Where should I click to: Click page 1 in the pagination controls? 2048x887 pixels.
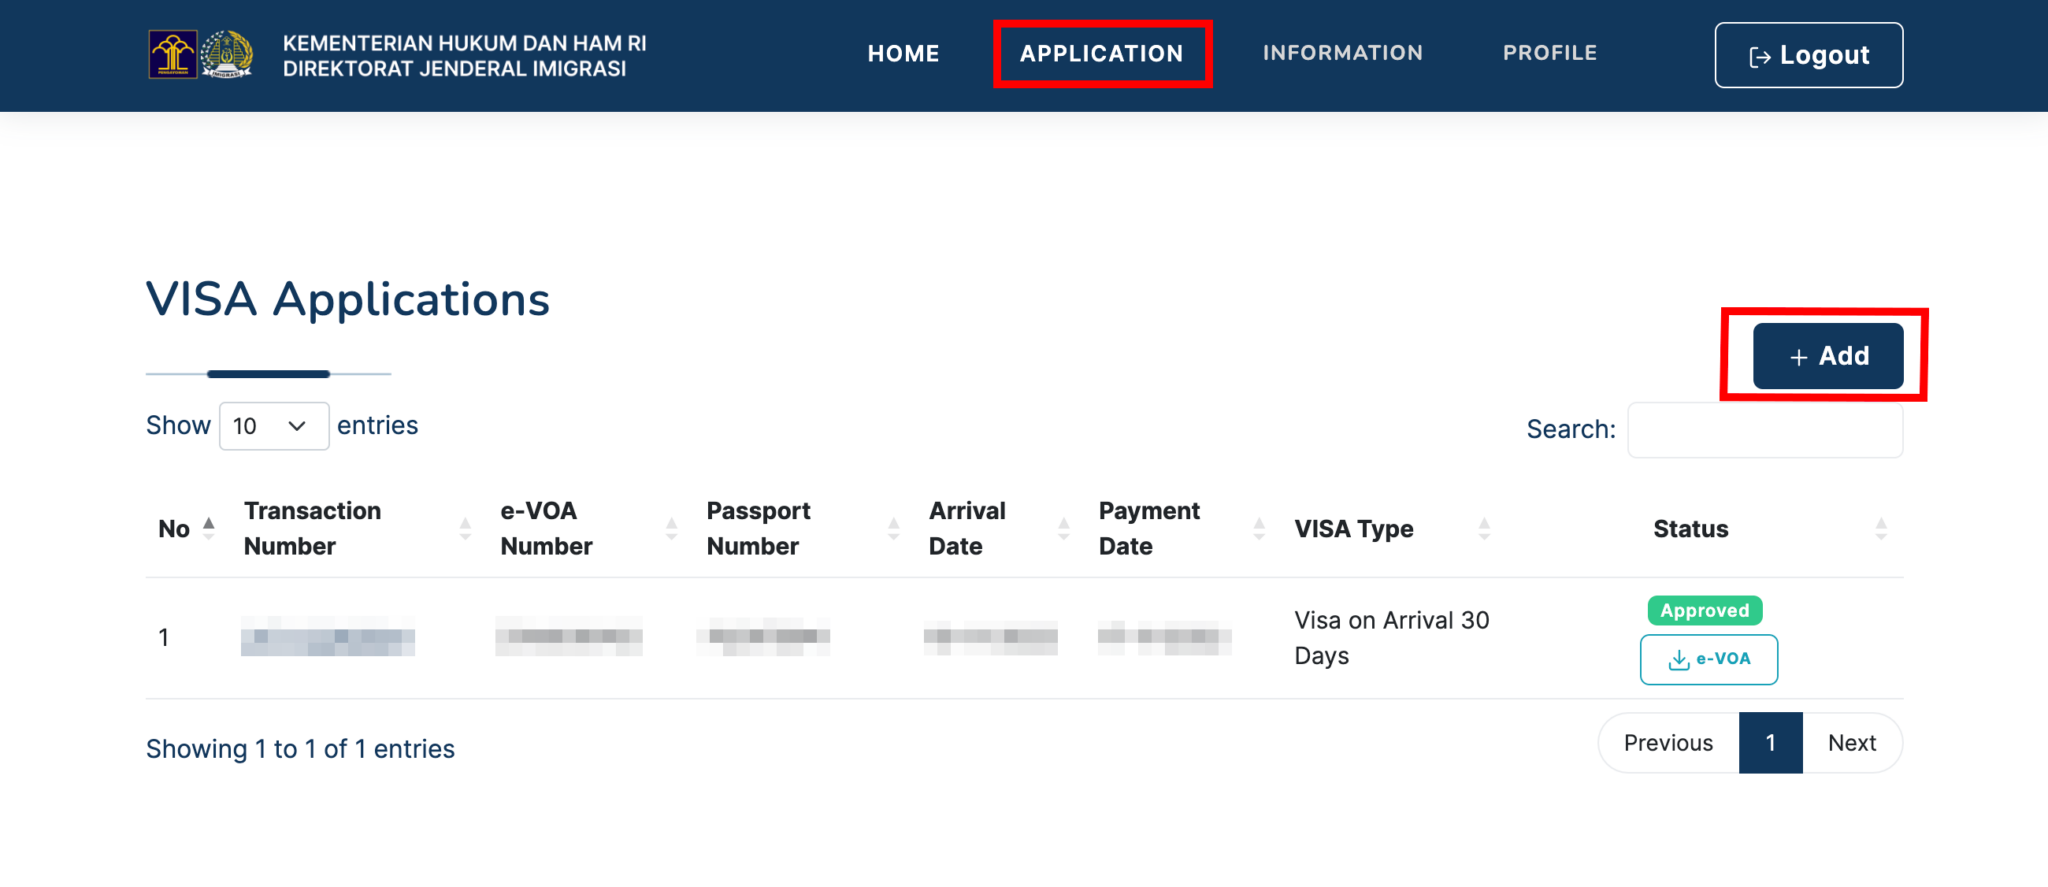(x=1770, y=743)
